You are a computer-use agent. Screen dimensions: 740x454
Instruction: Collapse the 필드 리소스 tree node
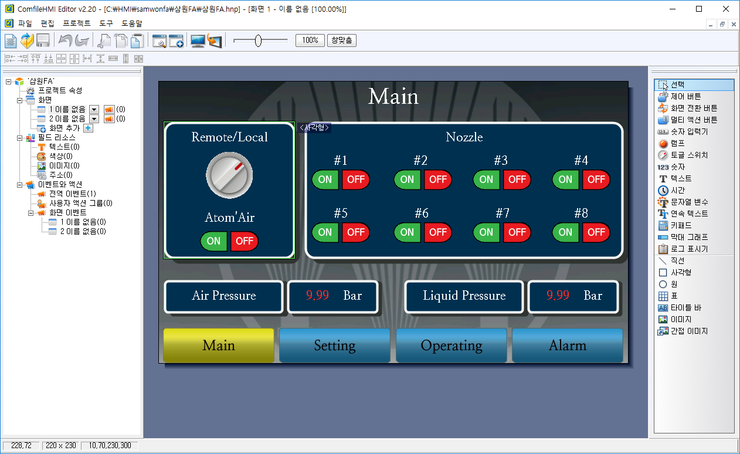20,138
